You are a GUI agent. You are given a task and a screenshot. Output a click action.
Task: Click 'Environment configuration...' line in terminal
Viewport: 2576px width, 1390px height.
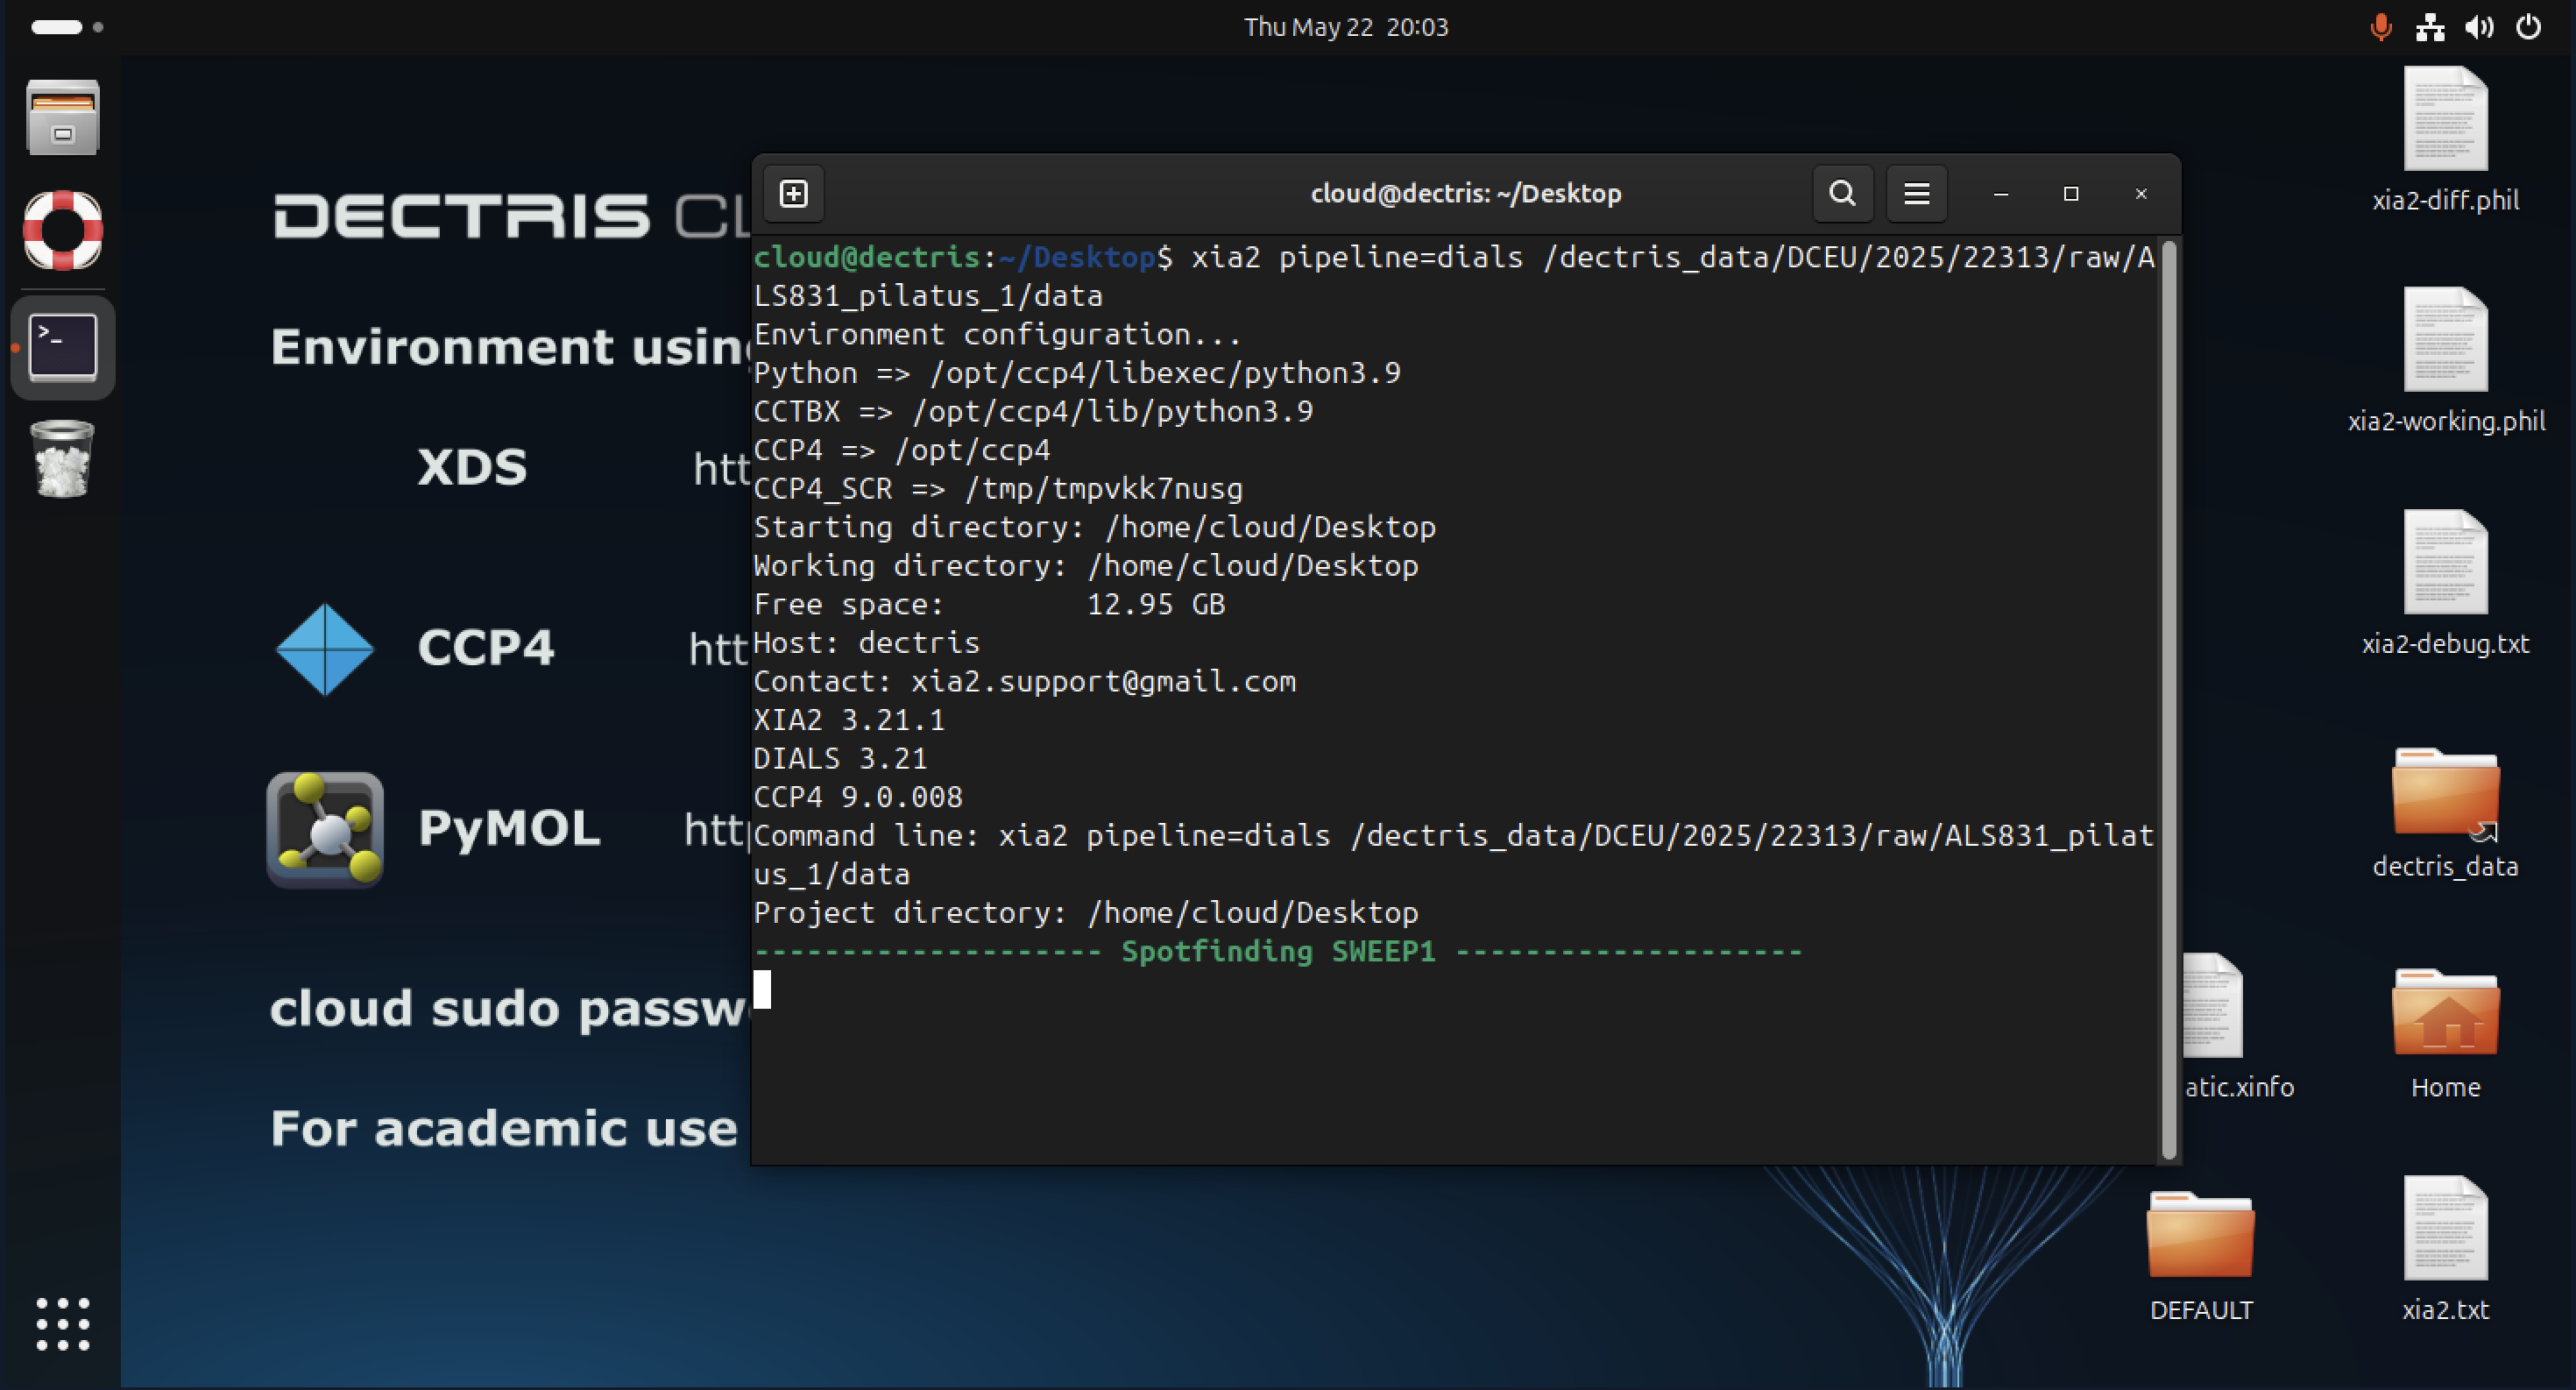[998, 334]
